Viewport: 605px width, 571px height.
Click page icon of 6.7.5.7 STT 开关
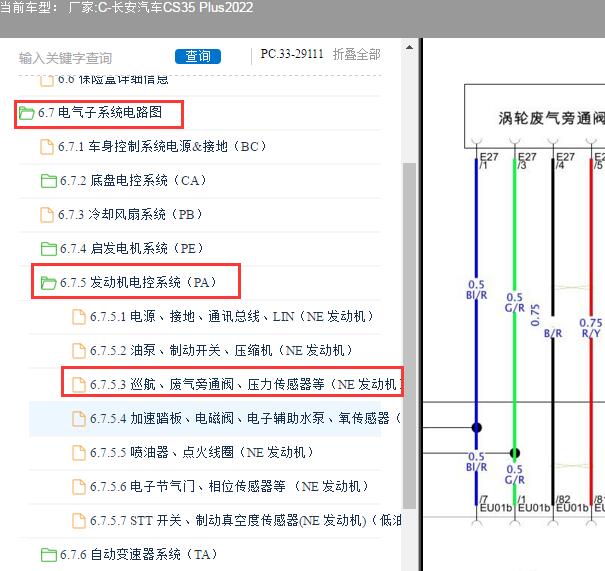[x=79, y=520]
